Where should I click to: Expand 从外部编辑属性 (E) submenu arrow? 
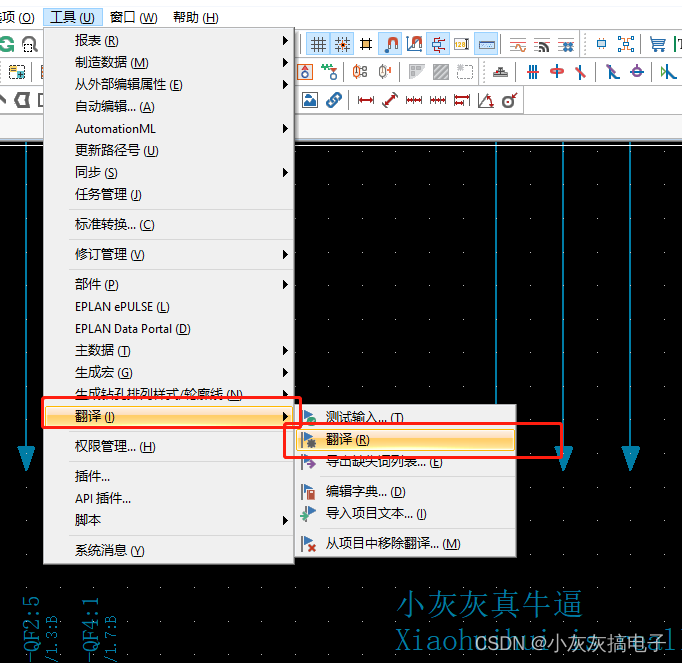tap(285, 84)
